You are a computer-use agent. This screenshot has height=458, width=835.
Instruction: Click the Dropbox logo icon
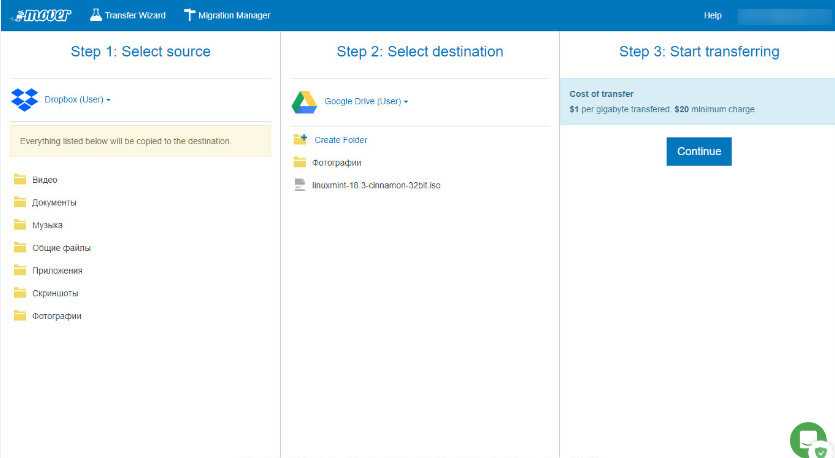click(24, 100)
